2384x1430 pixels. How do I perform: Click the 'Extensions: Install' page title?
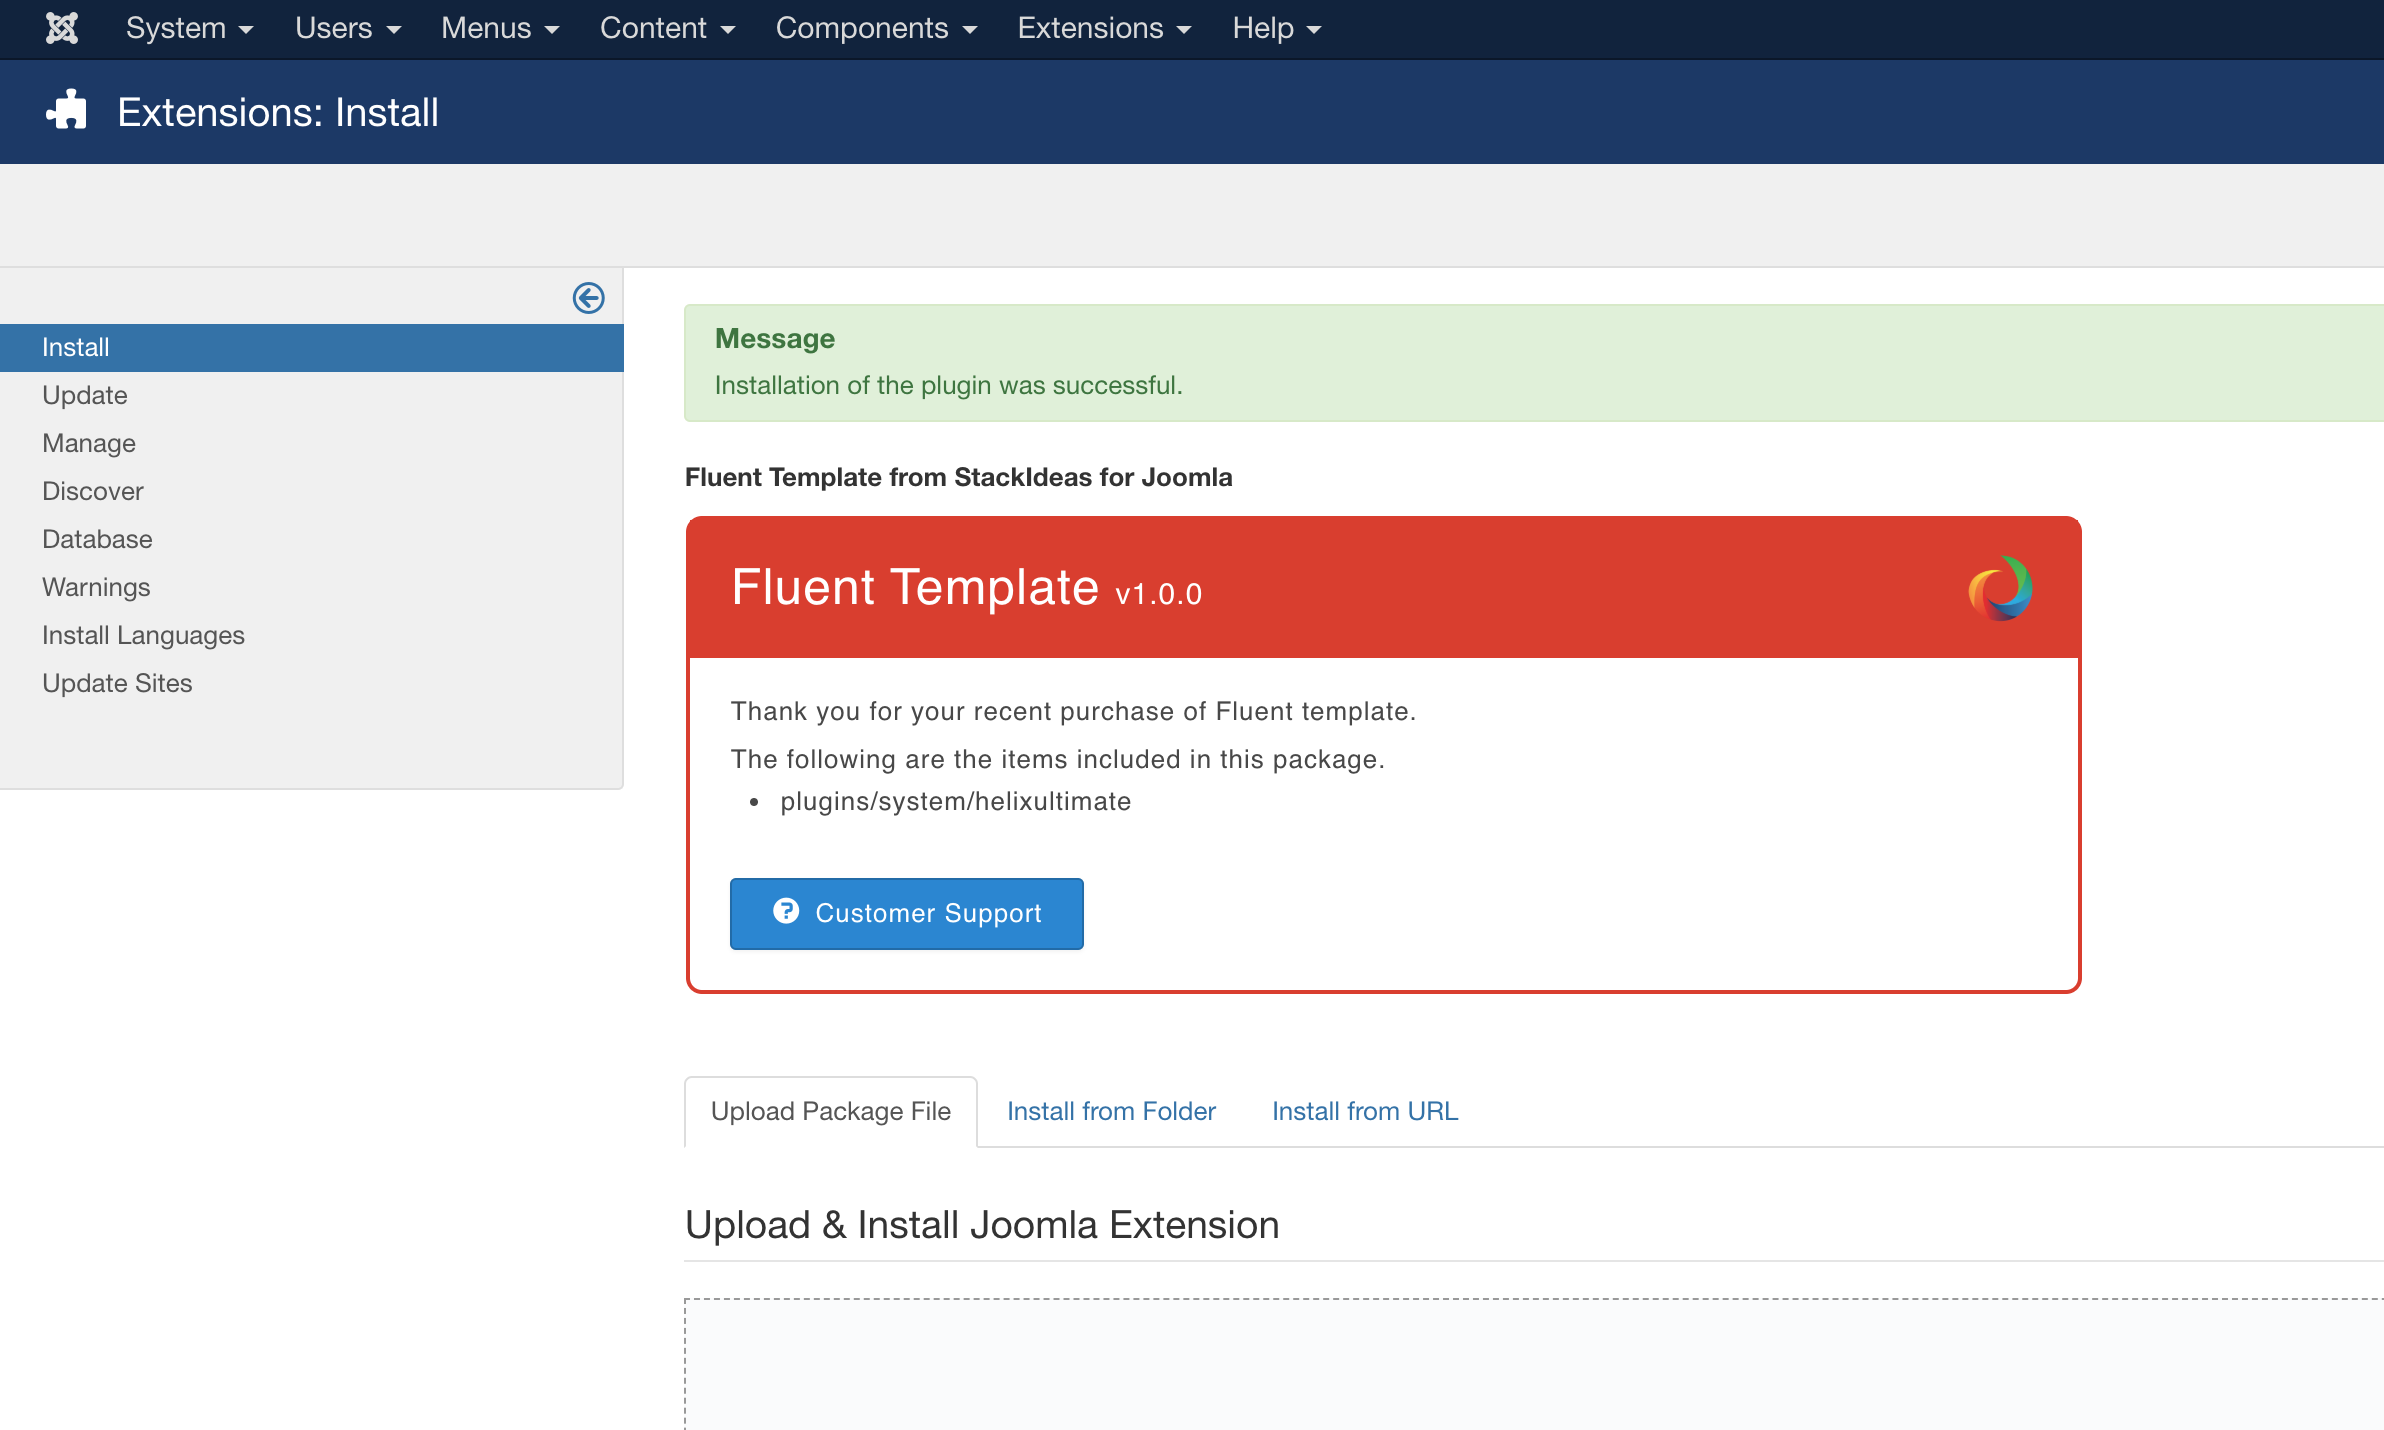pos(278,112)
